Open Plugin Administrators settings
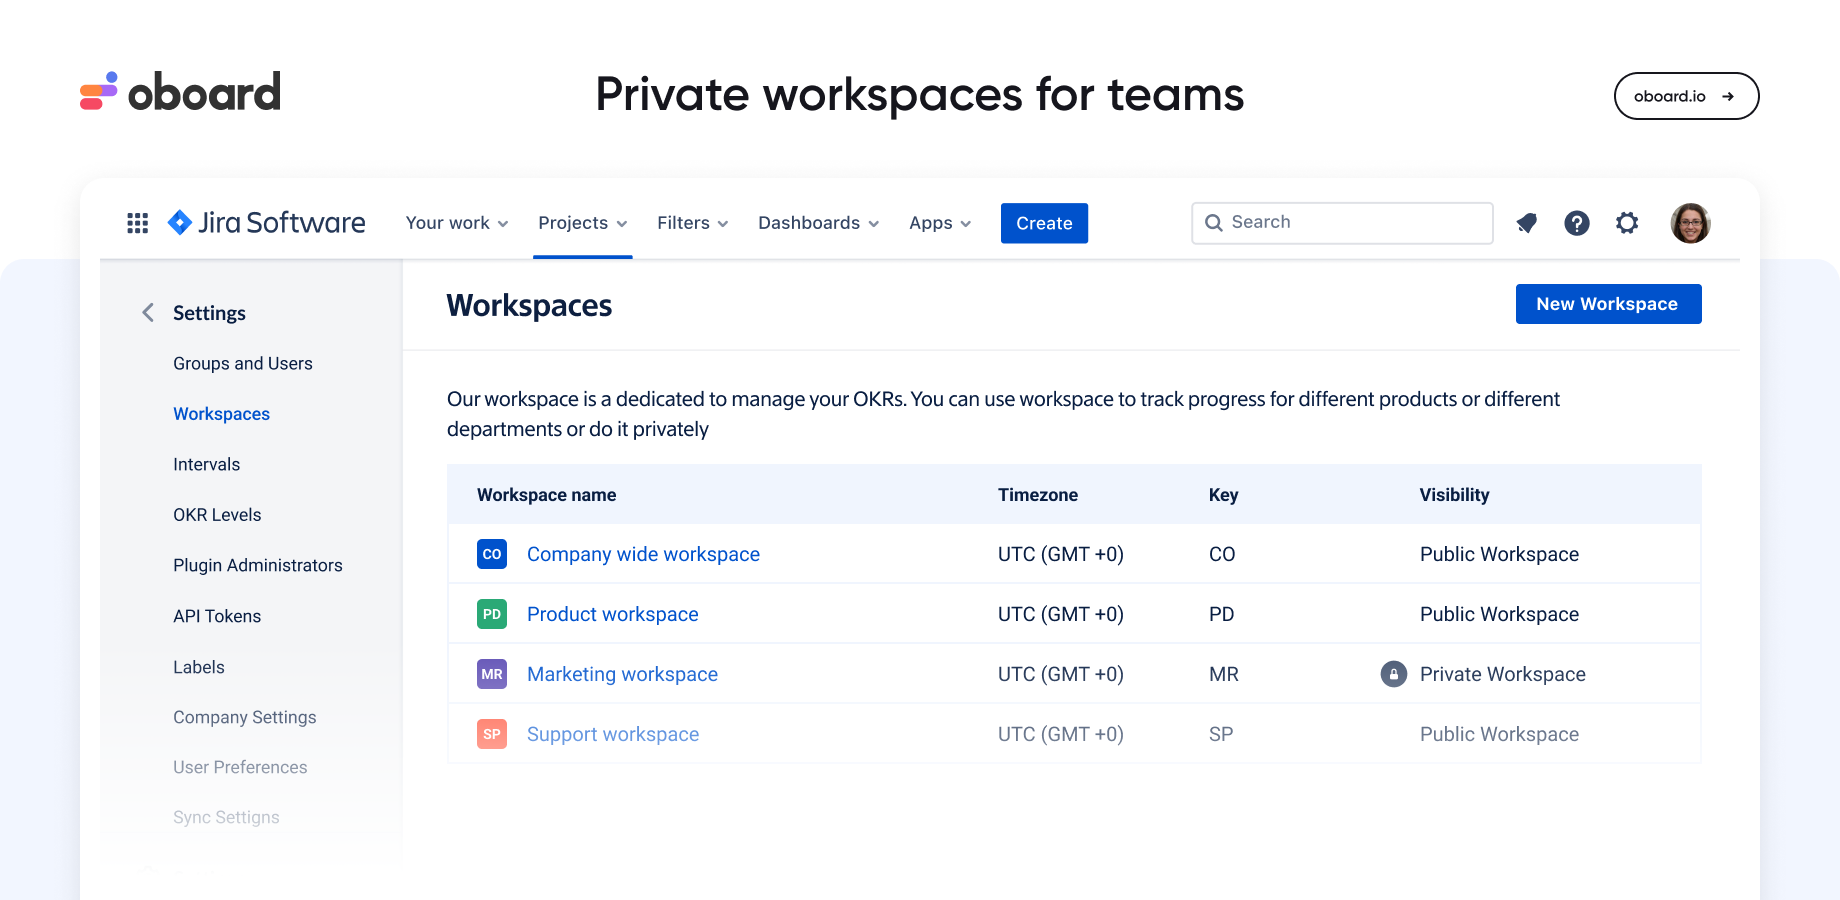The image size is (1840, 900). pos(258,566)
